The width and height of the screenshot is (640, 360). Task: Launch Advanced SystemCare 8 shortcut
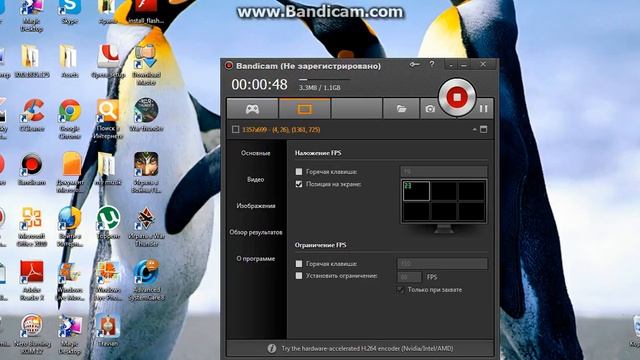[147, 280]
